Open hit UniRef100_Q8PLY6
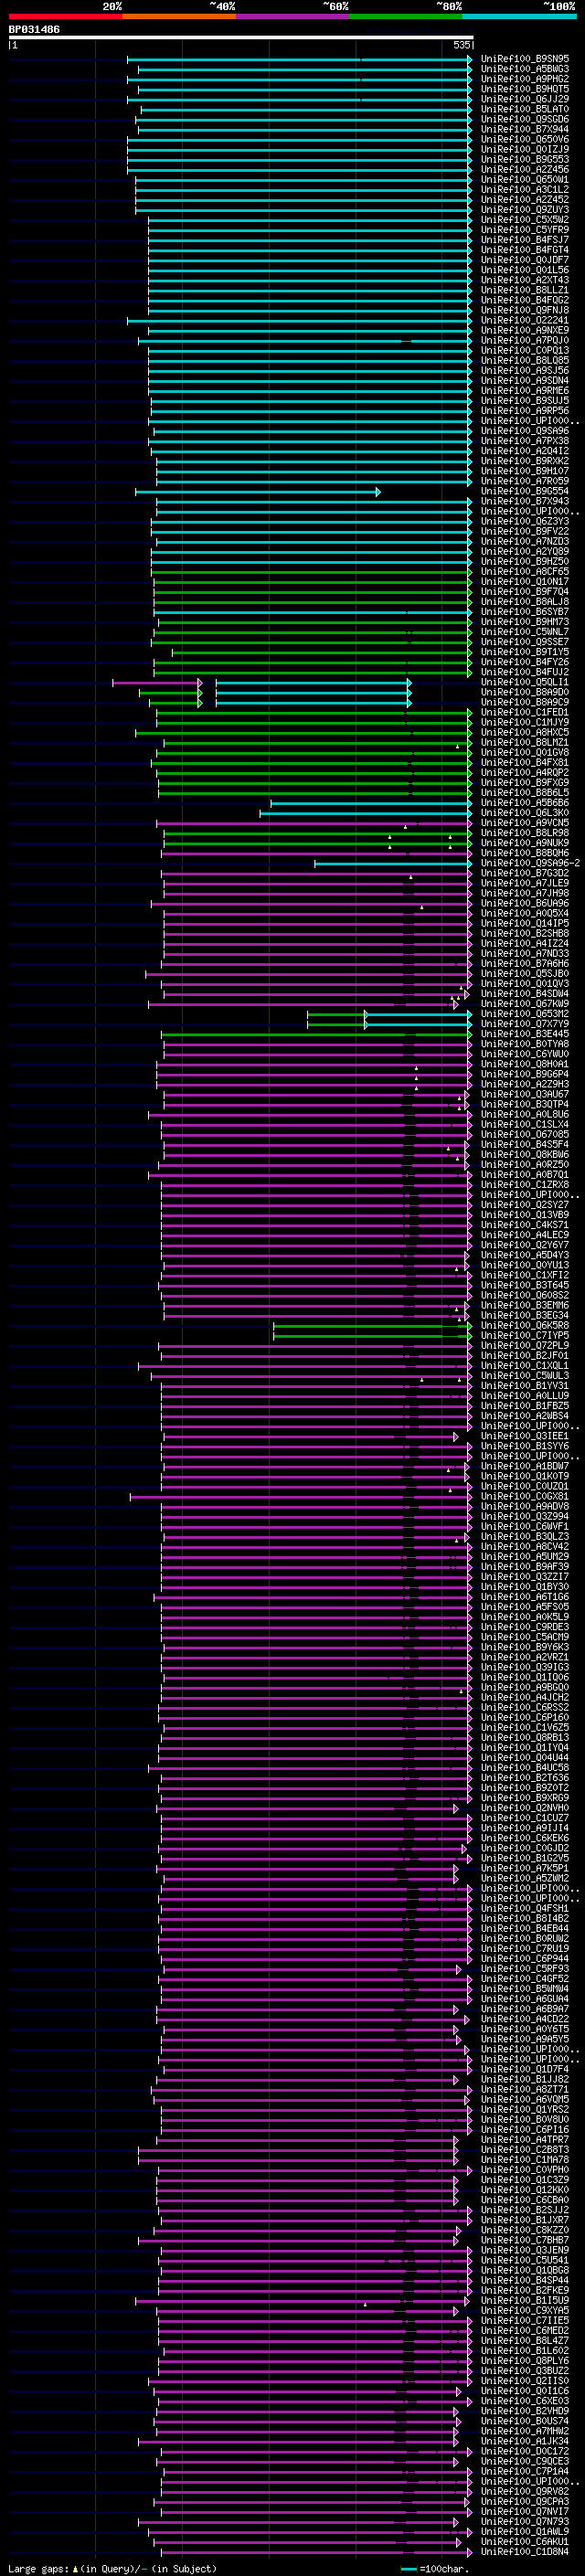This screenshot has height=2576, width=585. 525,2361
